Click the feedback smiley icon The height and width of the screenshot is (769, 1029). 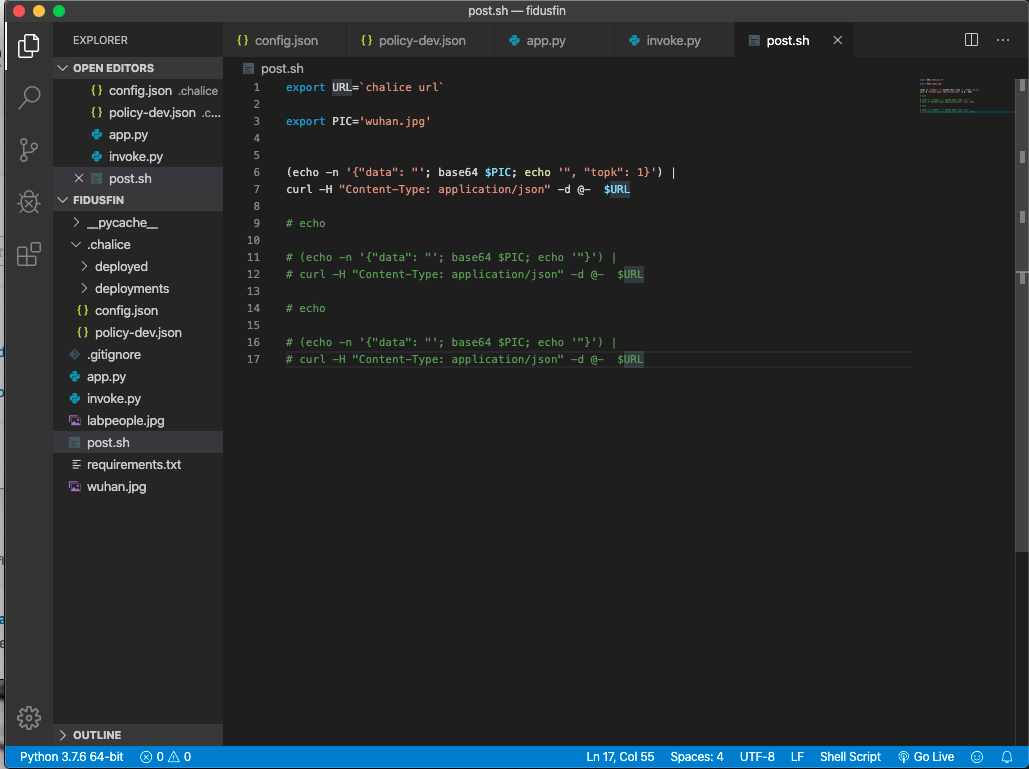tap(977, 757)
